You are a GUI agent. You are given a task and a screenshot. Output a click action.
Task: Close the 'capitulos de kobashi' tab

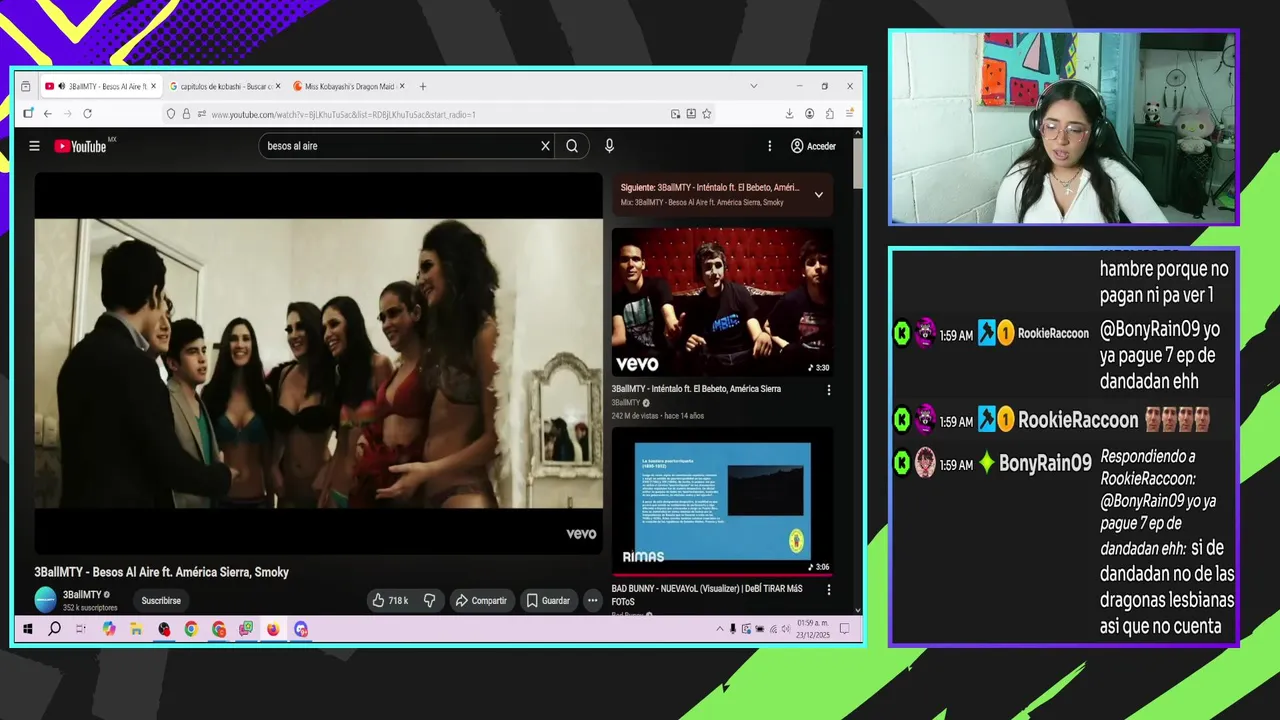278,87
